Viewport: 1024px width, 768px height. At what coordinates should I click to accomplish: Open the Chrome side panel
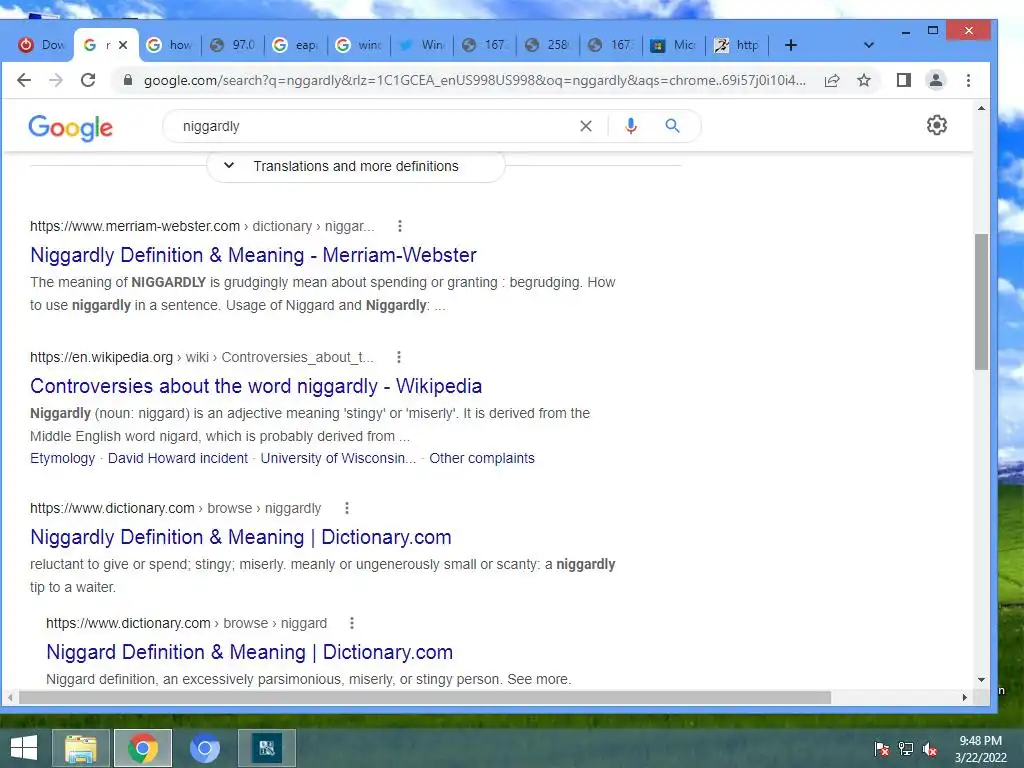(904, 80)
